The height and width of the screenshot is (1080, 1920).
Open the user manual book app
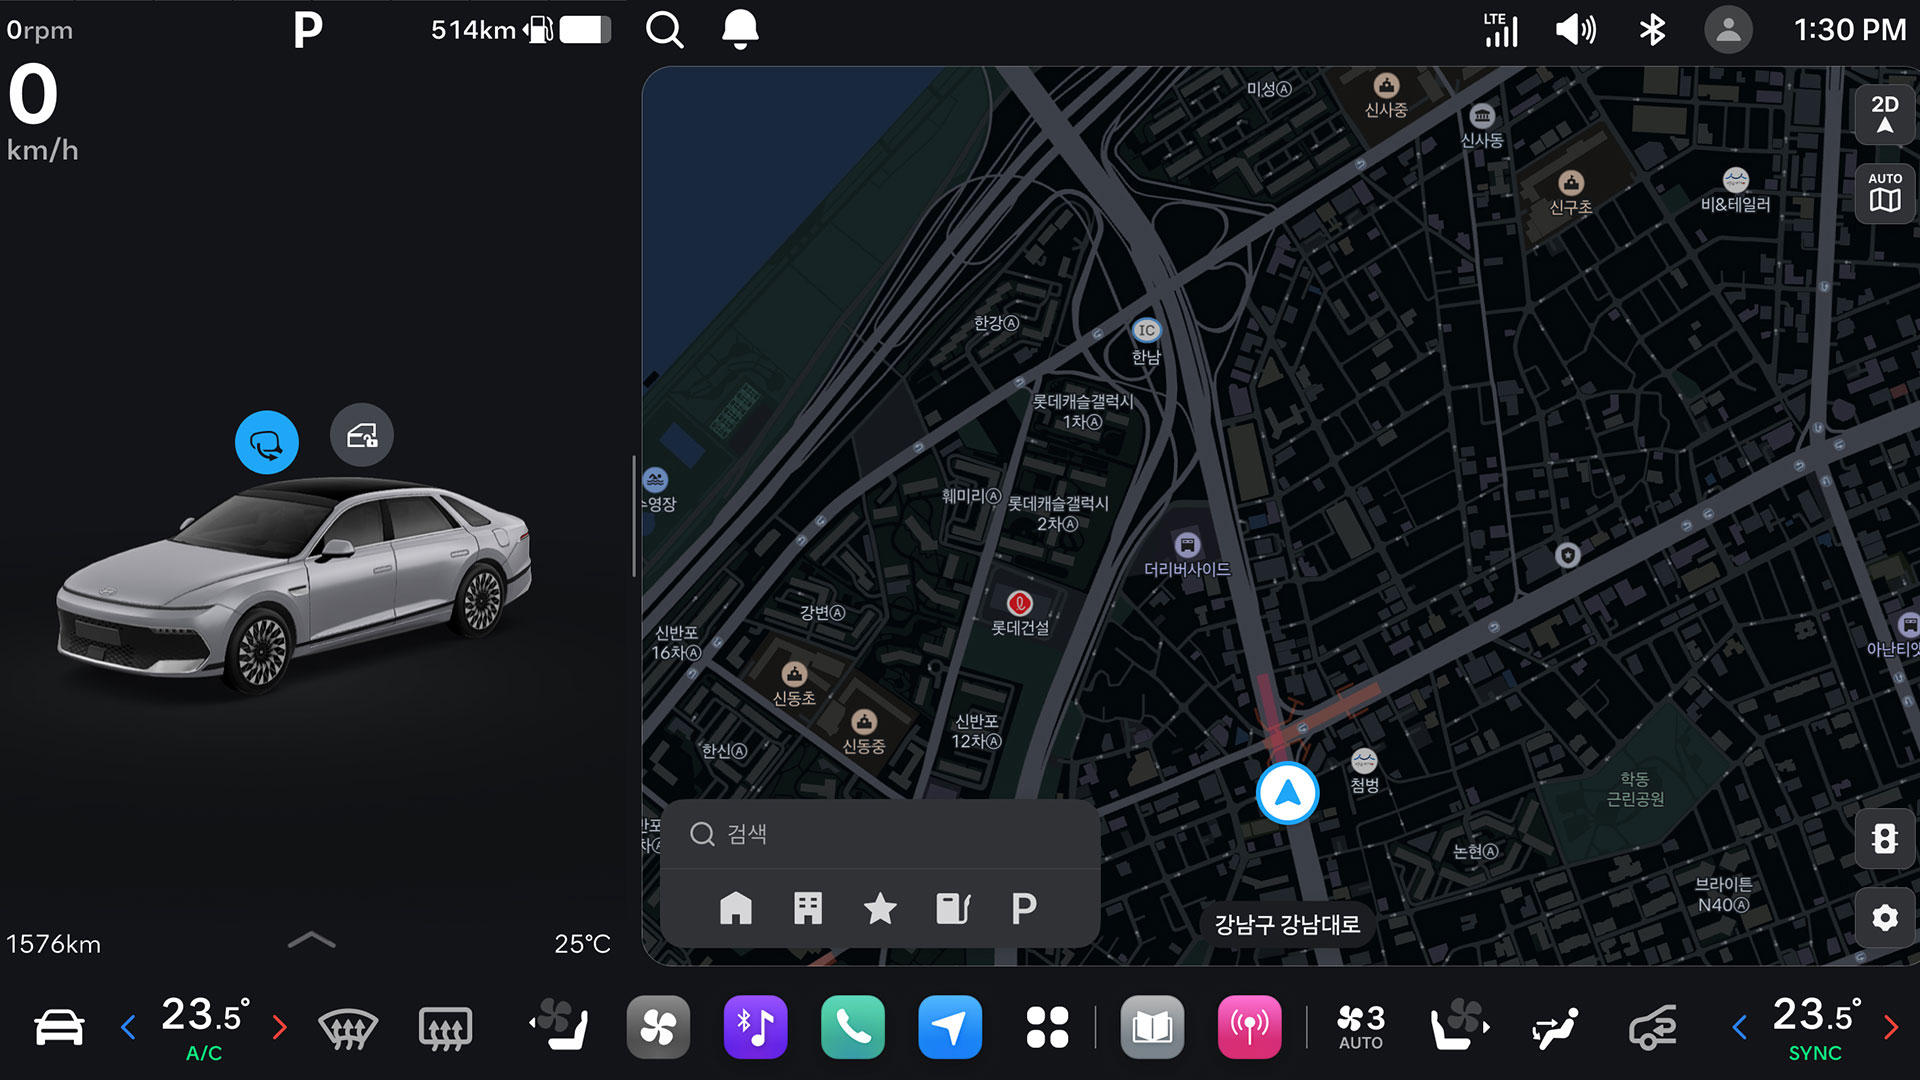1153,1027
